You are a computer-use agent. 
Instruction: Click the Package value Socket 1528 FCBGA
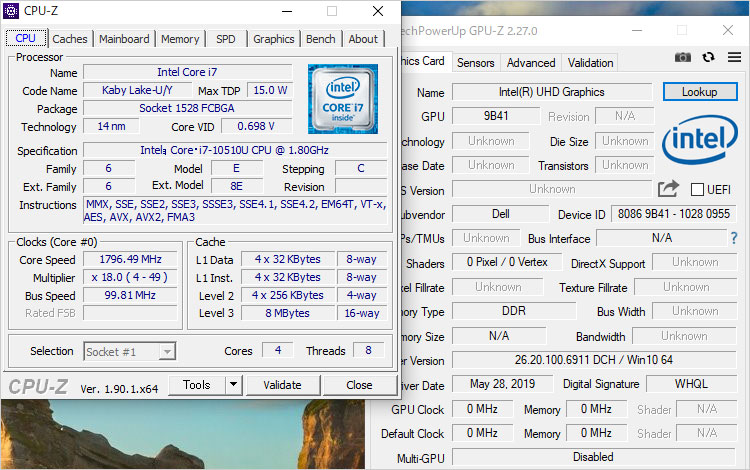click(x=187, y=108)
